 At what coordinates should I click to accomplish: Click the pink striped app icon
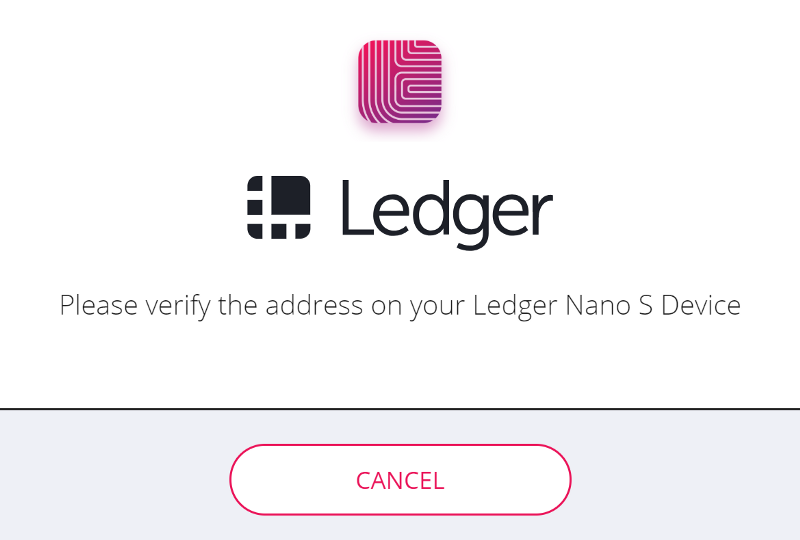coord(399,82)
